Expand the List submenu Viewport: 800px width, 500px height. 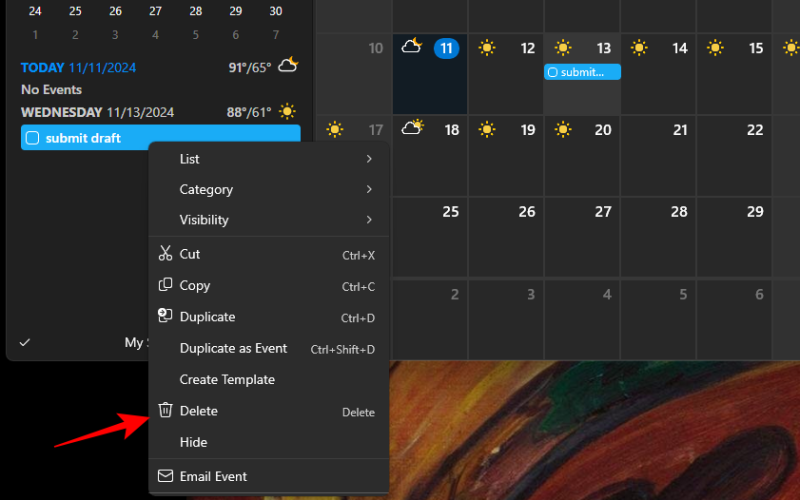tap(268, 159)
